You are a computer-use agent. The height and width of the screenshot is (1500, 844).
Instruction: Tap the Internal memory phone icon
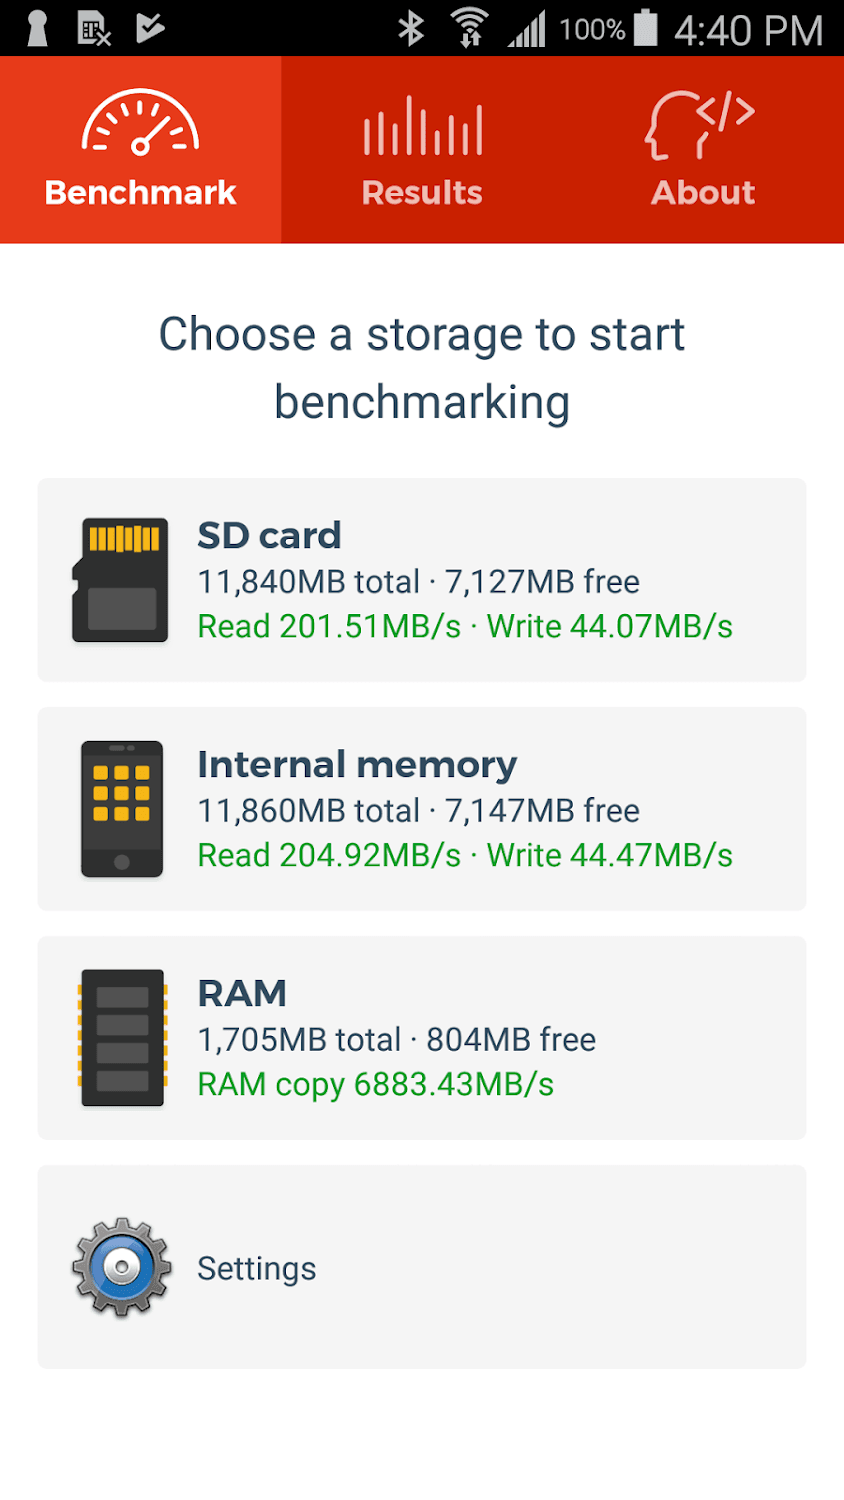click(121, 809)
